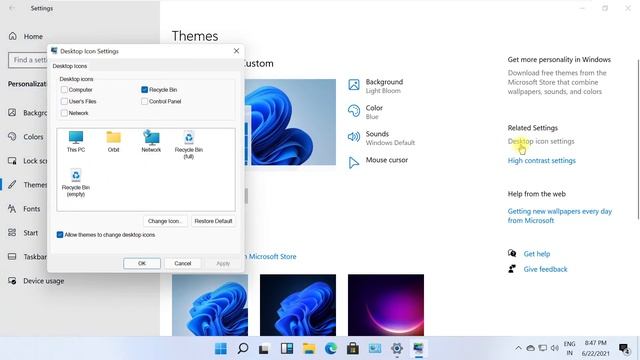The width and height of the screenshot is (640, 360).
Task: Select the This PC icon in list
Action: [x=76, y=141]
